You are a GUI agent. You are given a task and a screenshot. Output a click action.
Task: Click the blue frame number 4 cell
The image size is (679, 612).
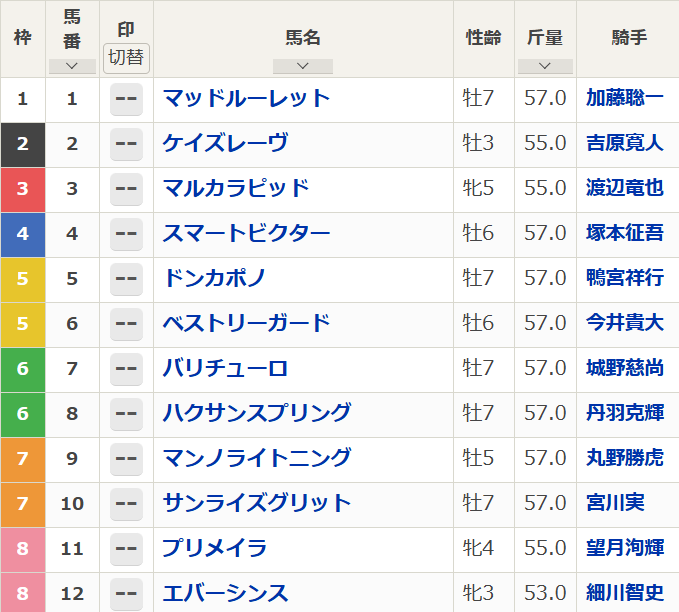22,234
